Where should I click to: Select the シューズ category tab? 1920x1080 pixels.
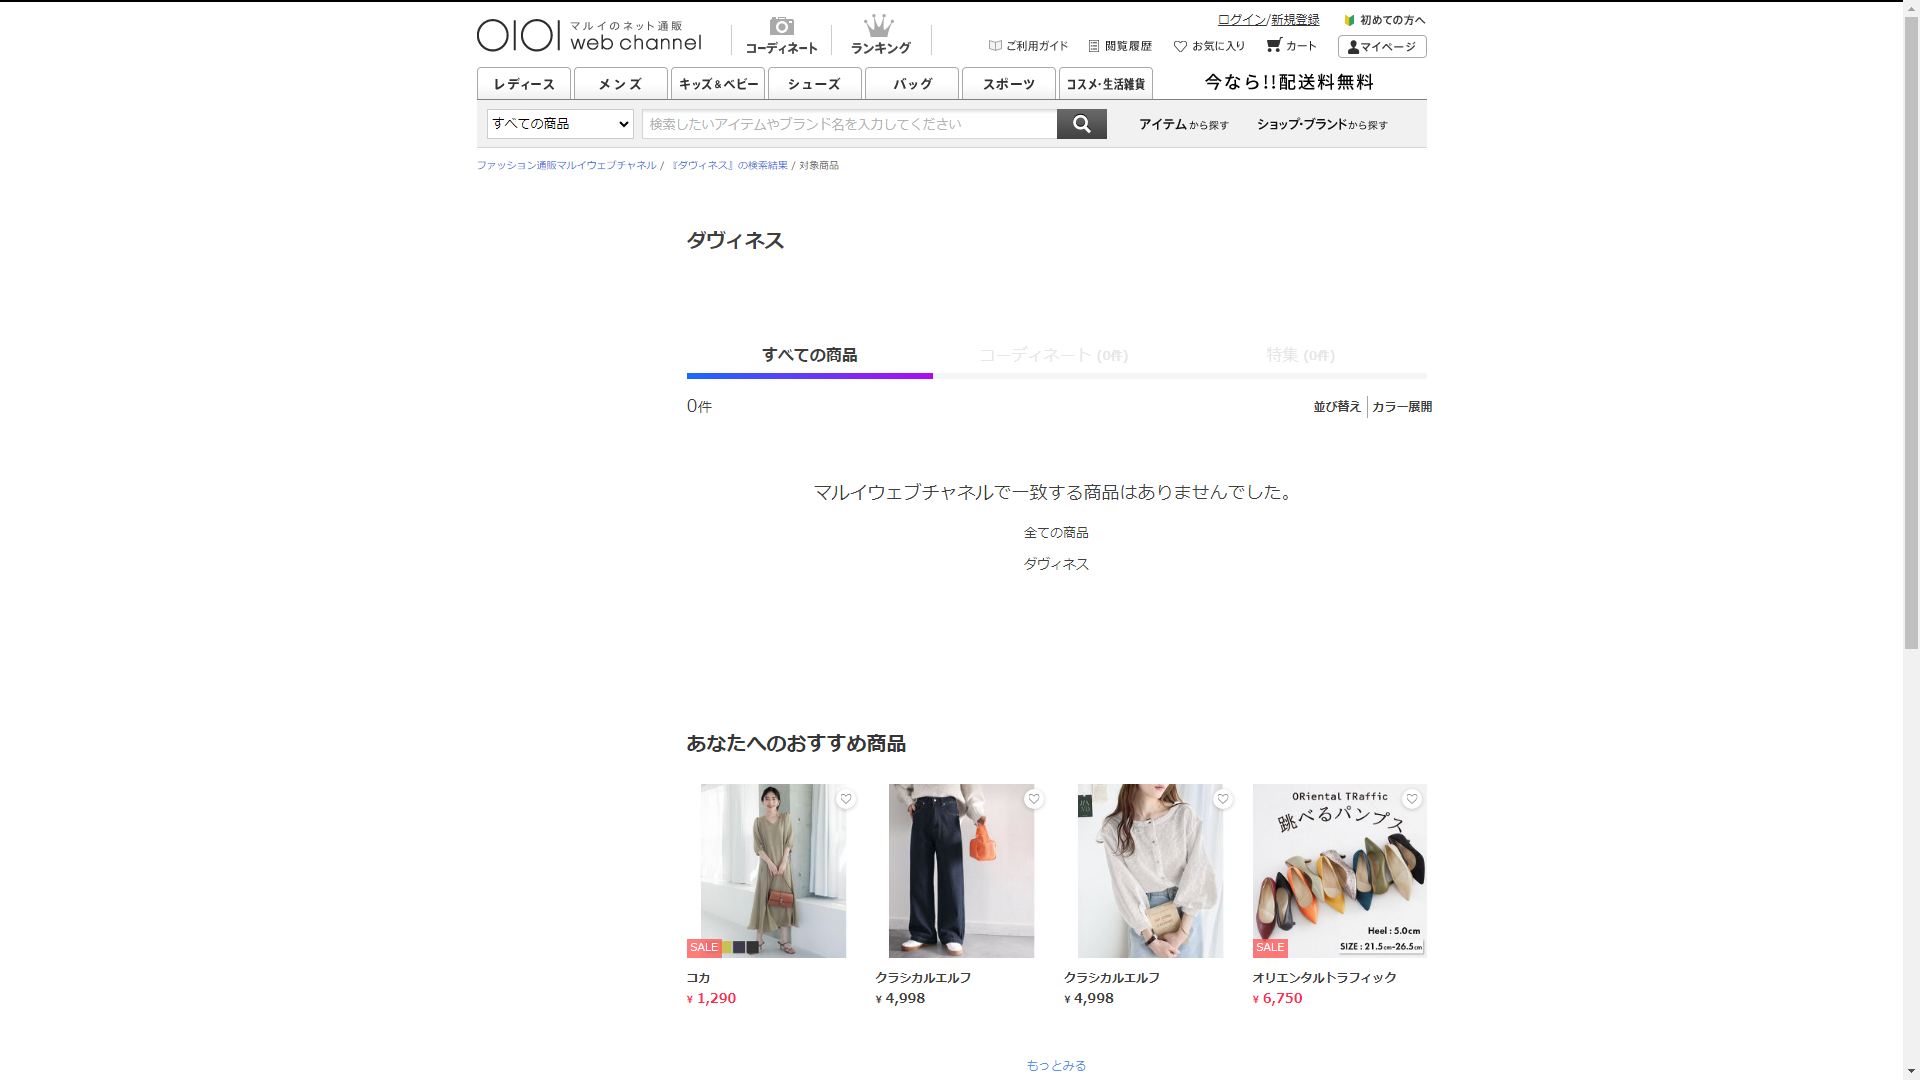[x=814, y=84]
